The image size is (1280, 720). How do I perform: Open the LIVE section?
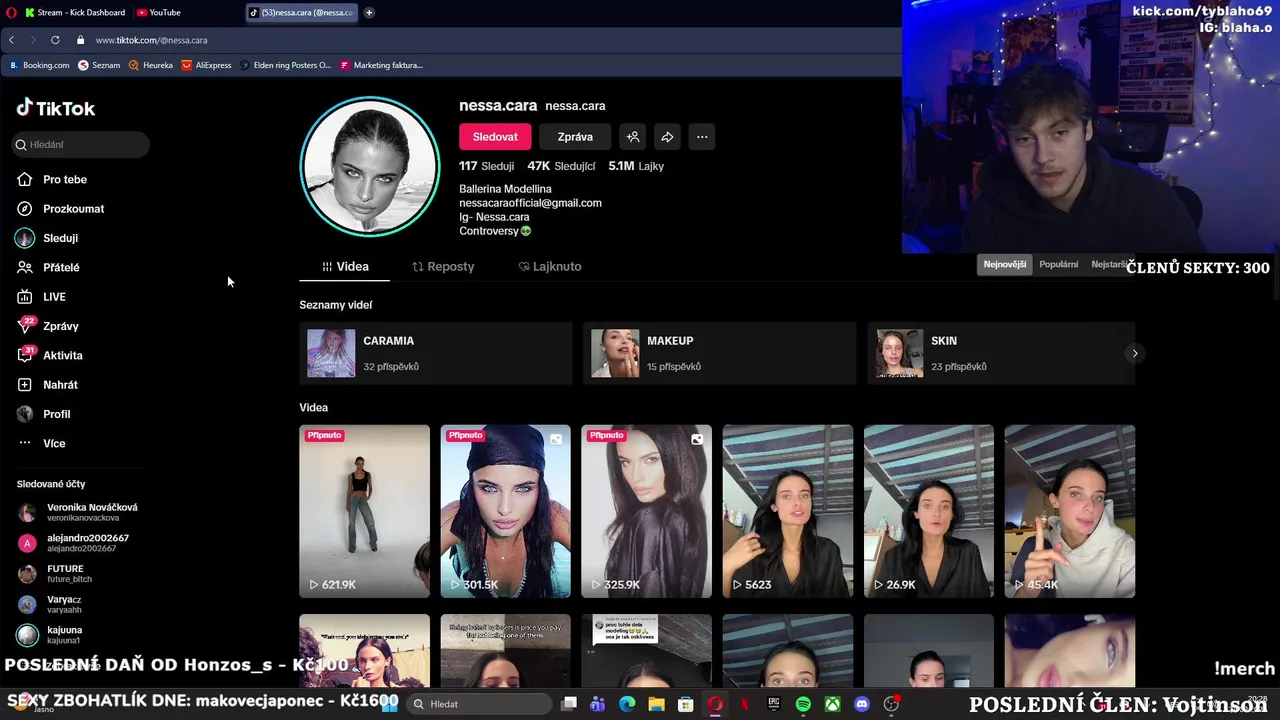click(x=41, y=297)
